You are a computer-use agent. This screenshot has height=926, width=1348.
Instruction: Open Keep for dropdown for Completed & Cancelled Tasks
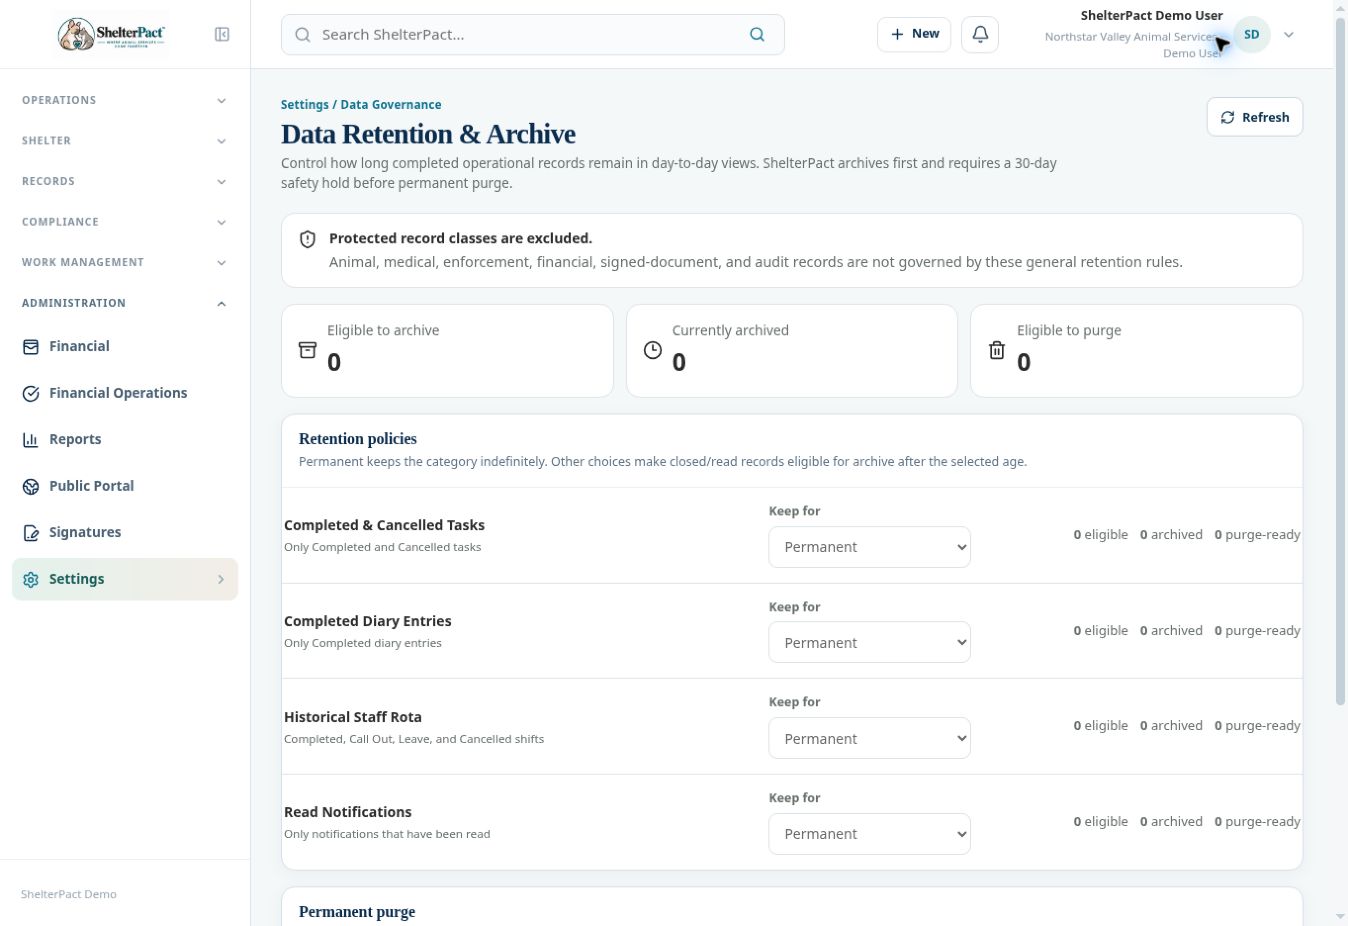tap(869, 547)
